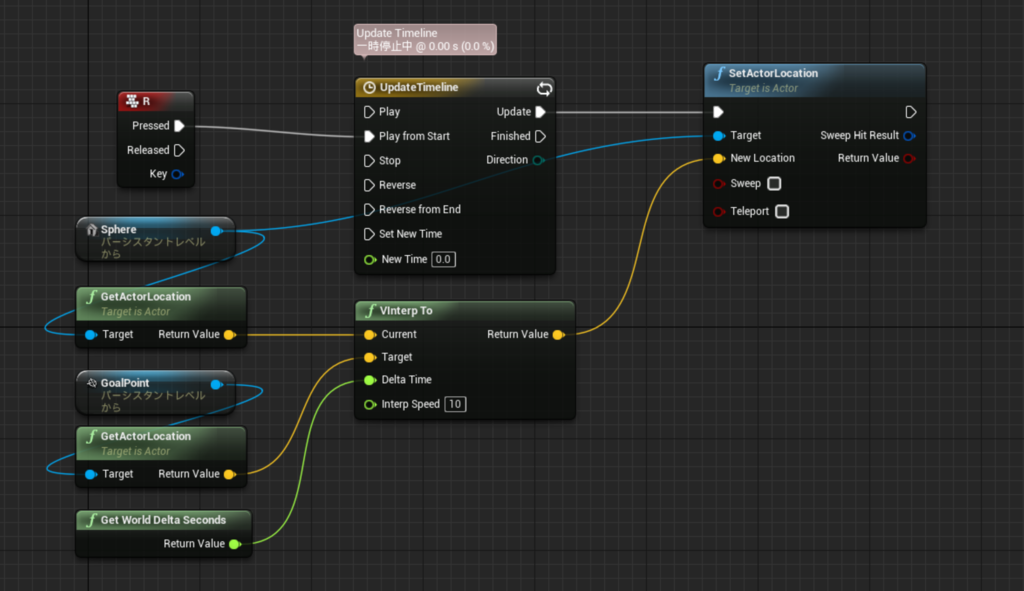Click the loop icon atop the UpdateTimeline node

point(544,88)
